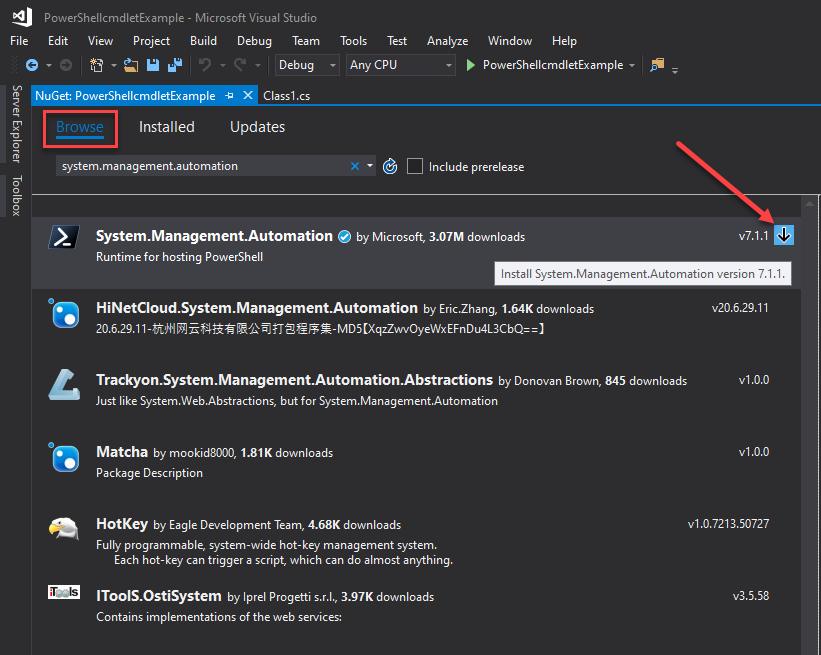Expand the search history dropdown arrow
821x655 pixels.
[370, 166]
